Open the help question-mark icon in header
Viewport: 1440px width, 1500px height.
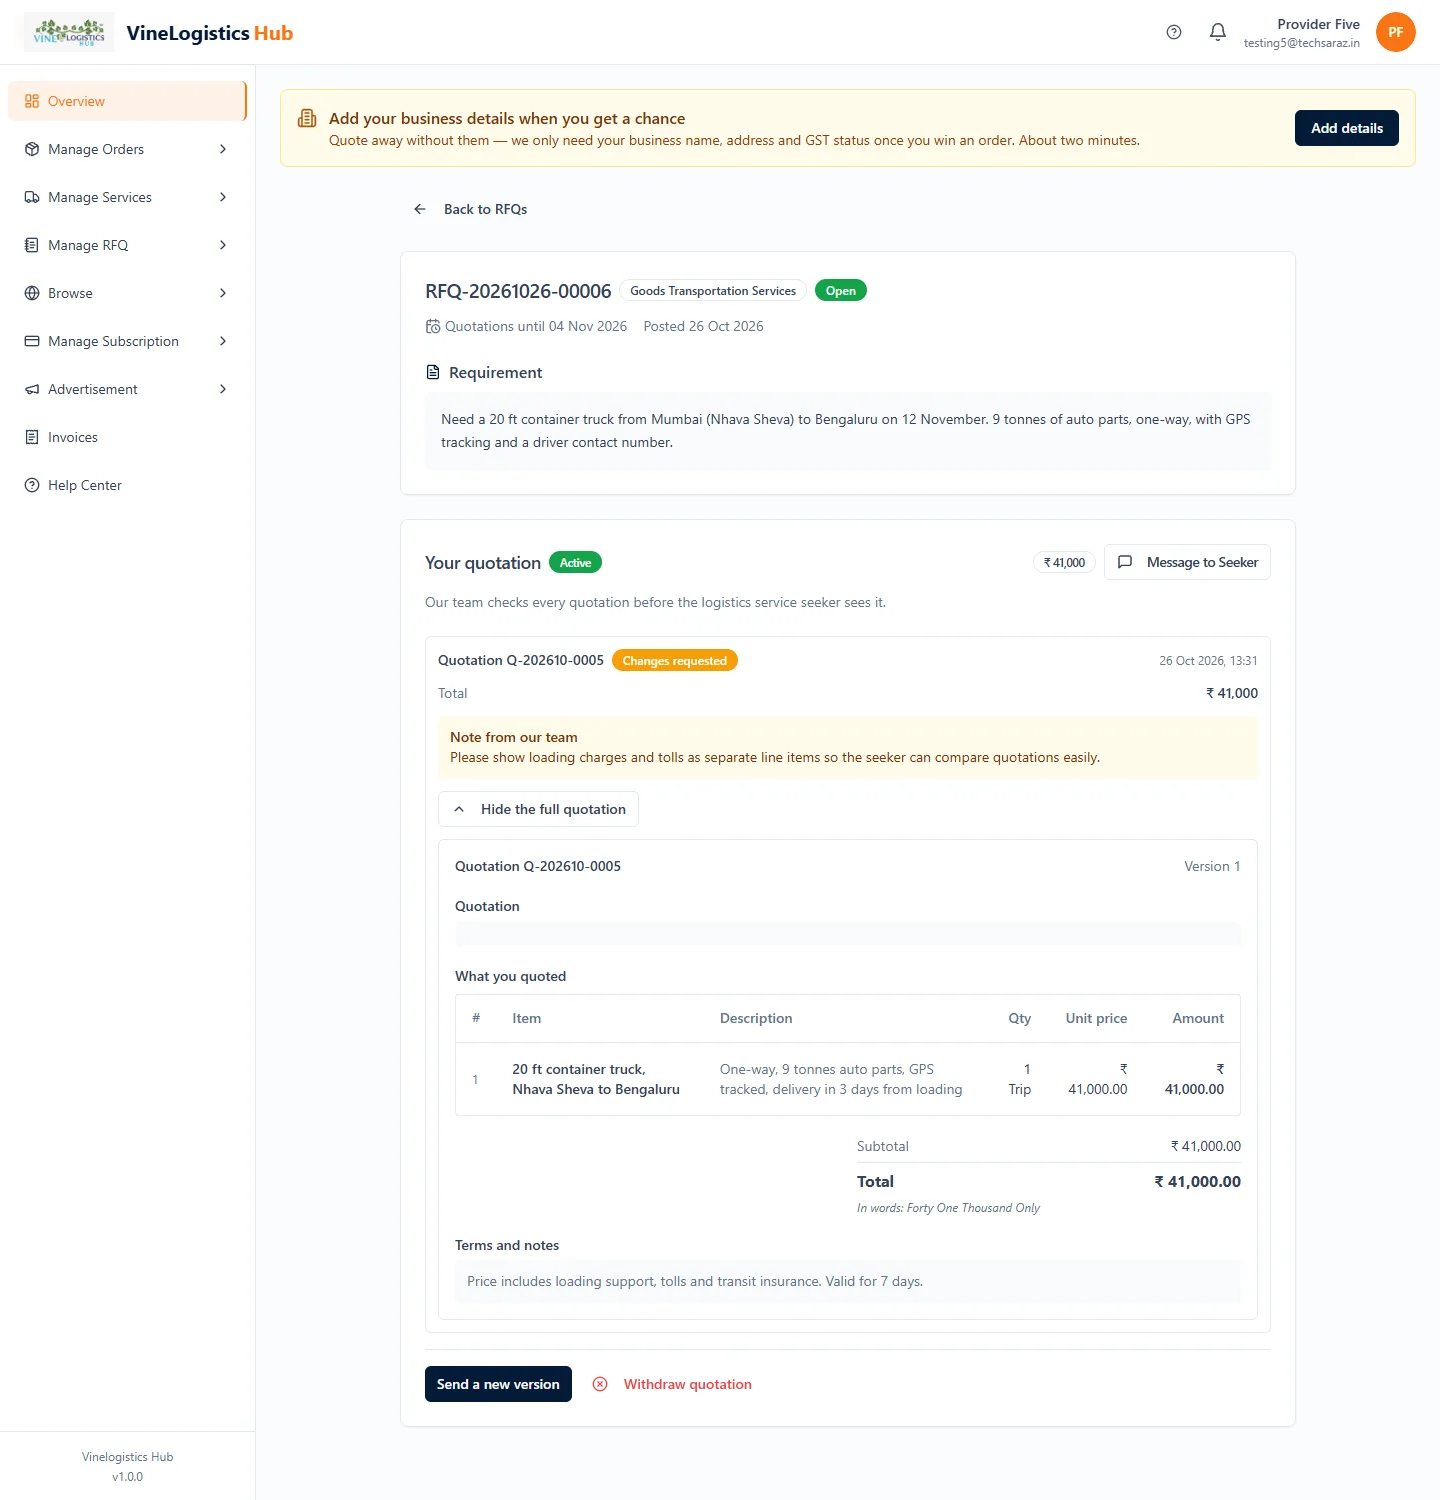click(x=1174, y=32)
